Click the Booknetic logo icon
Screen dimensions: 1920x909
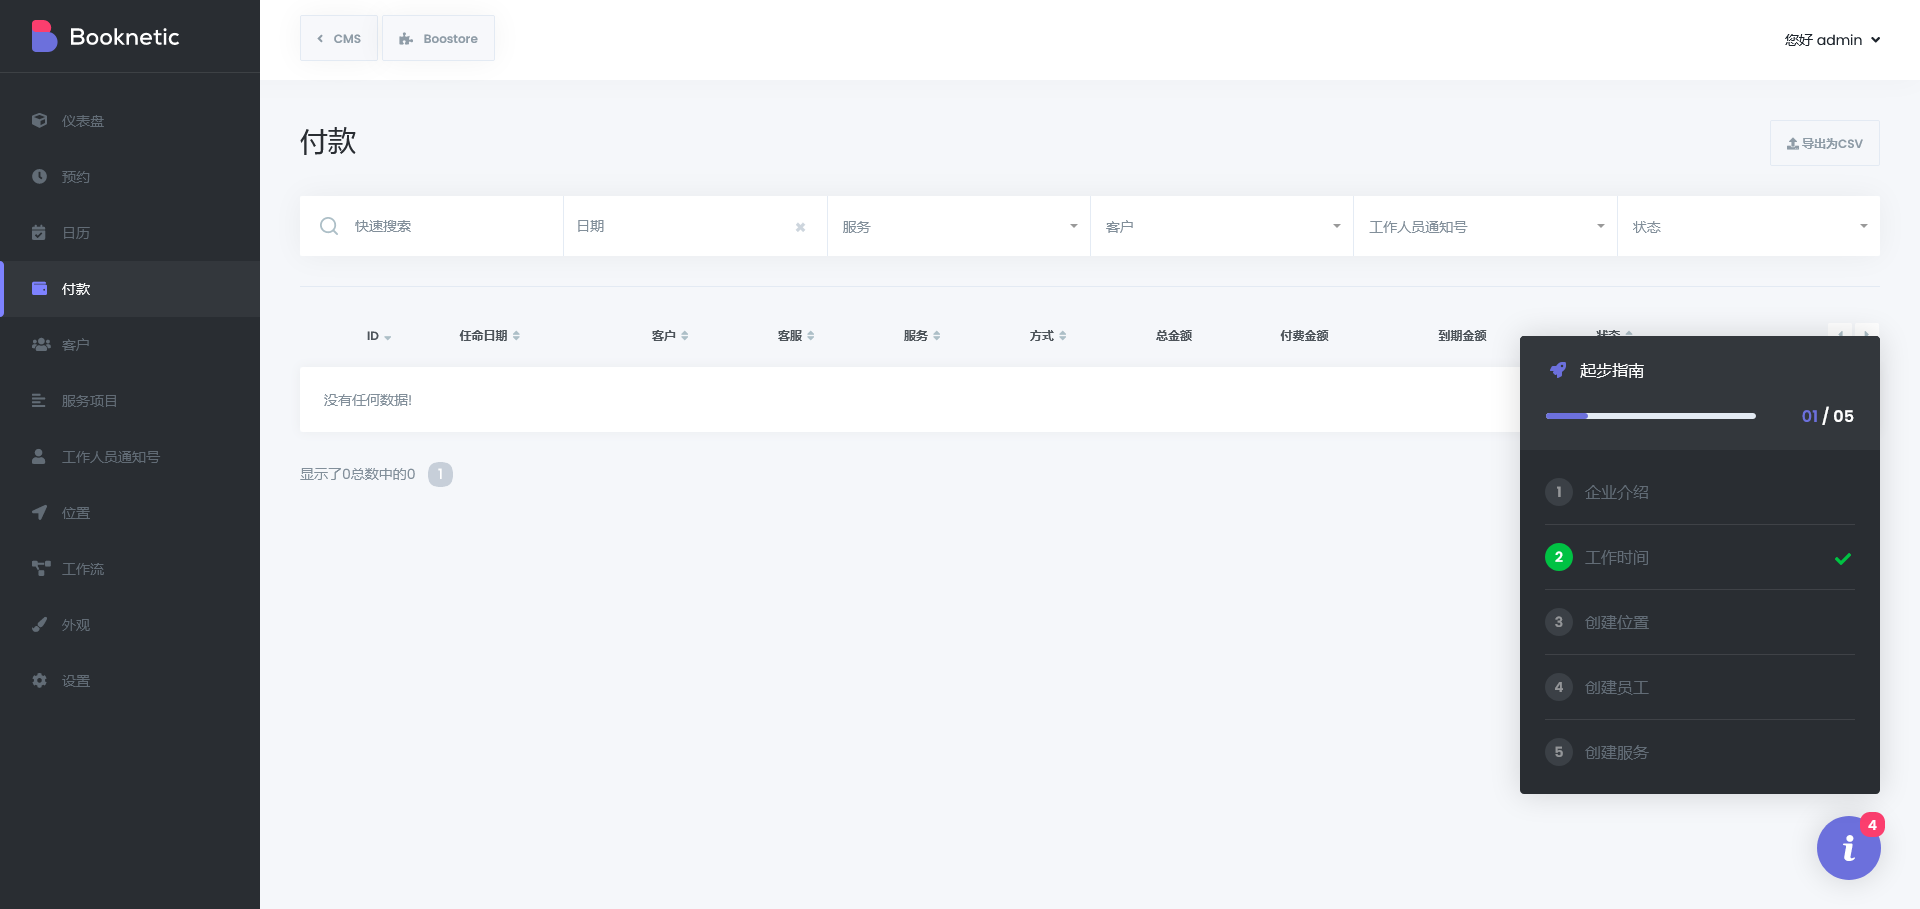pos(44,37)
